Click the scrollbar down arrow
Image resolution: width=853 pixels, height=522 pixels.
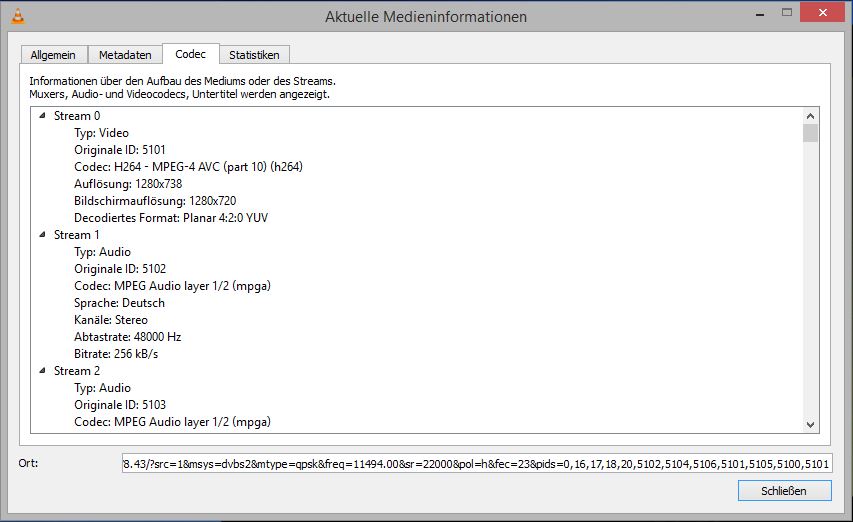(x=810, y=425)
